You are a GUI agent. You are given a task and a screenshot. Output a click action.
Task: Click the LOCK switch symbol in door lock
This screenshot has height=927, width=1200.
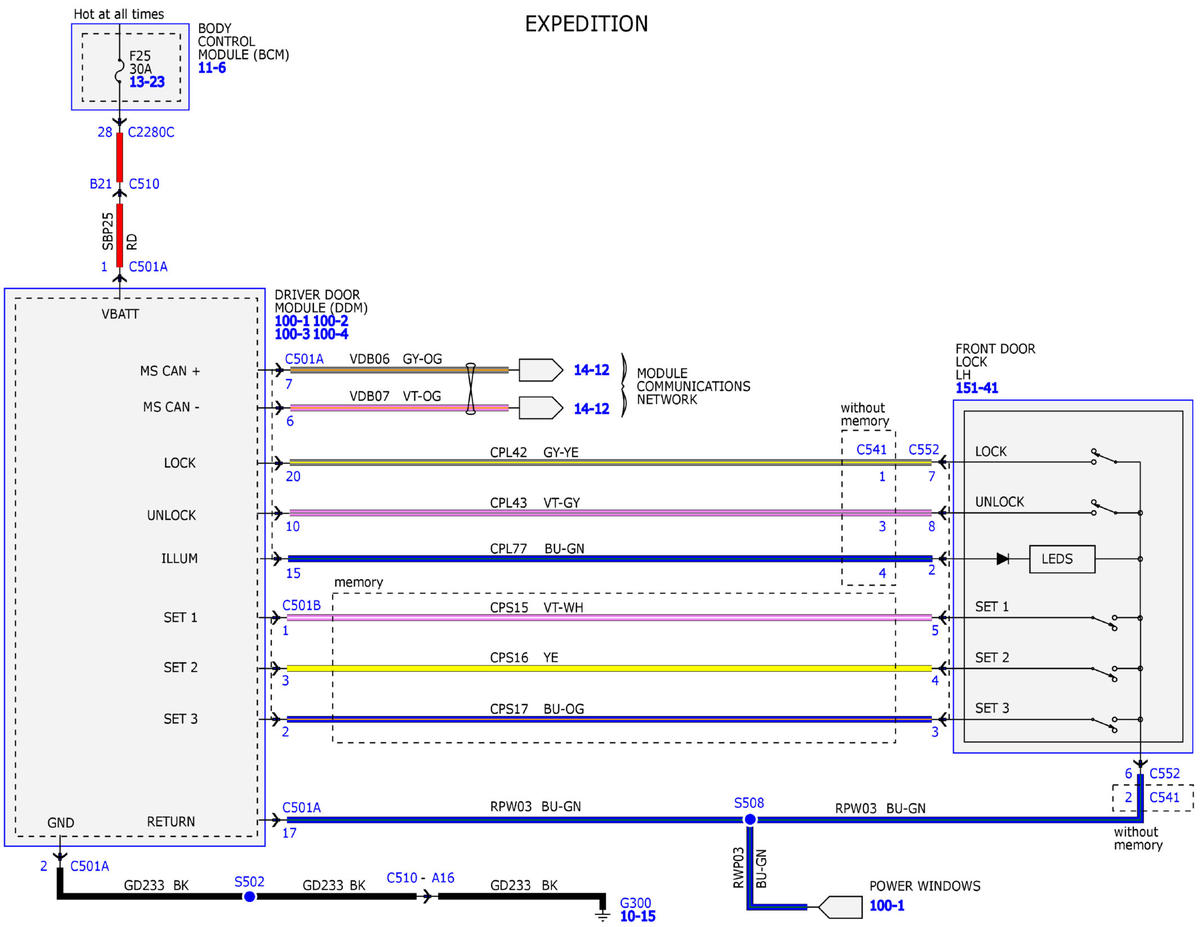(1104, 458)
